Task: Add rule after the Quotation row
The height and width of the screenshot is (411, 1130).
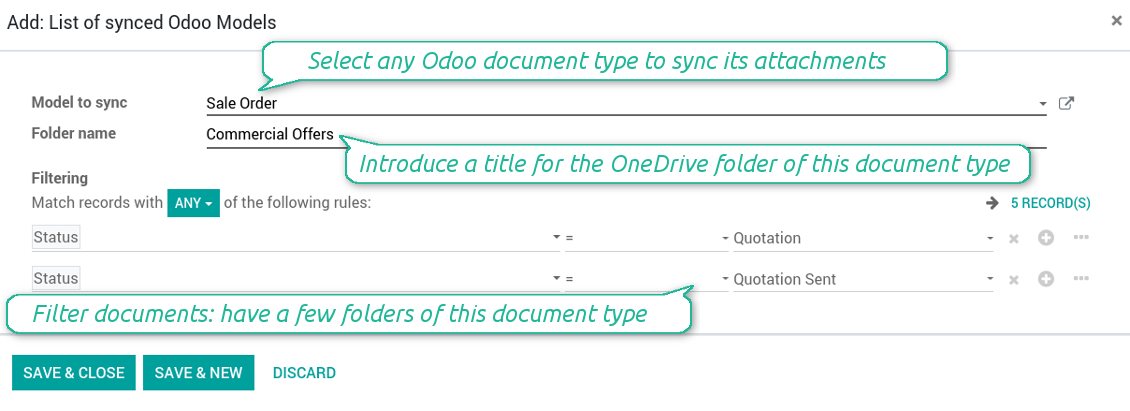Action: 1046,238
